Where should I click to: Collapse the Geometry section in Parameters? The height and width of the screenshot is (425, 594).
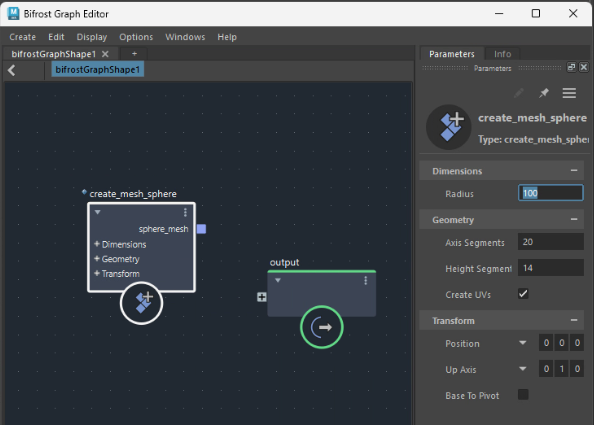tap(574, 219)
